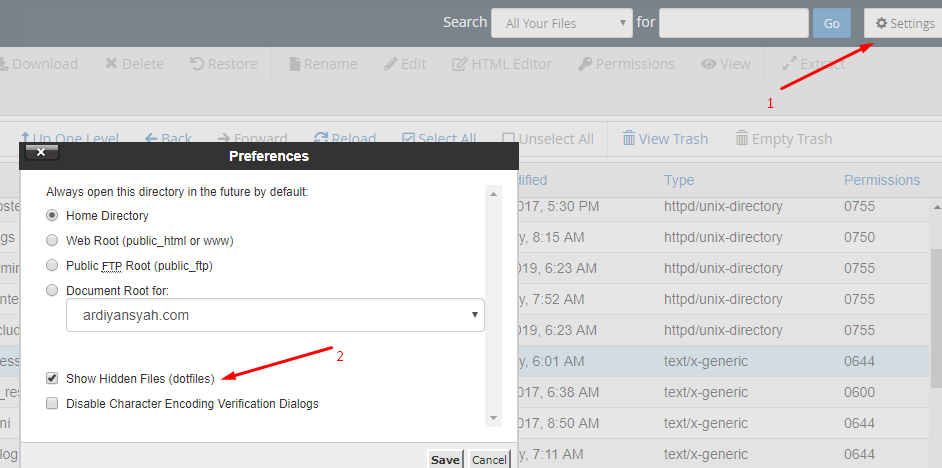Click the 6:38 AM modified cell
942x468 pixels.
pos(558,392)
